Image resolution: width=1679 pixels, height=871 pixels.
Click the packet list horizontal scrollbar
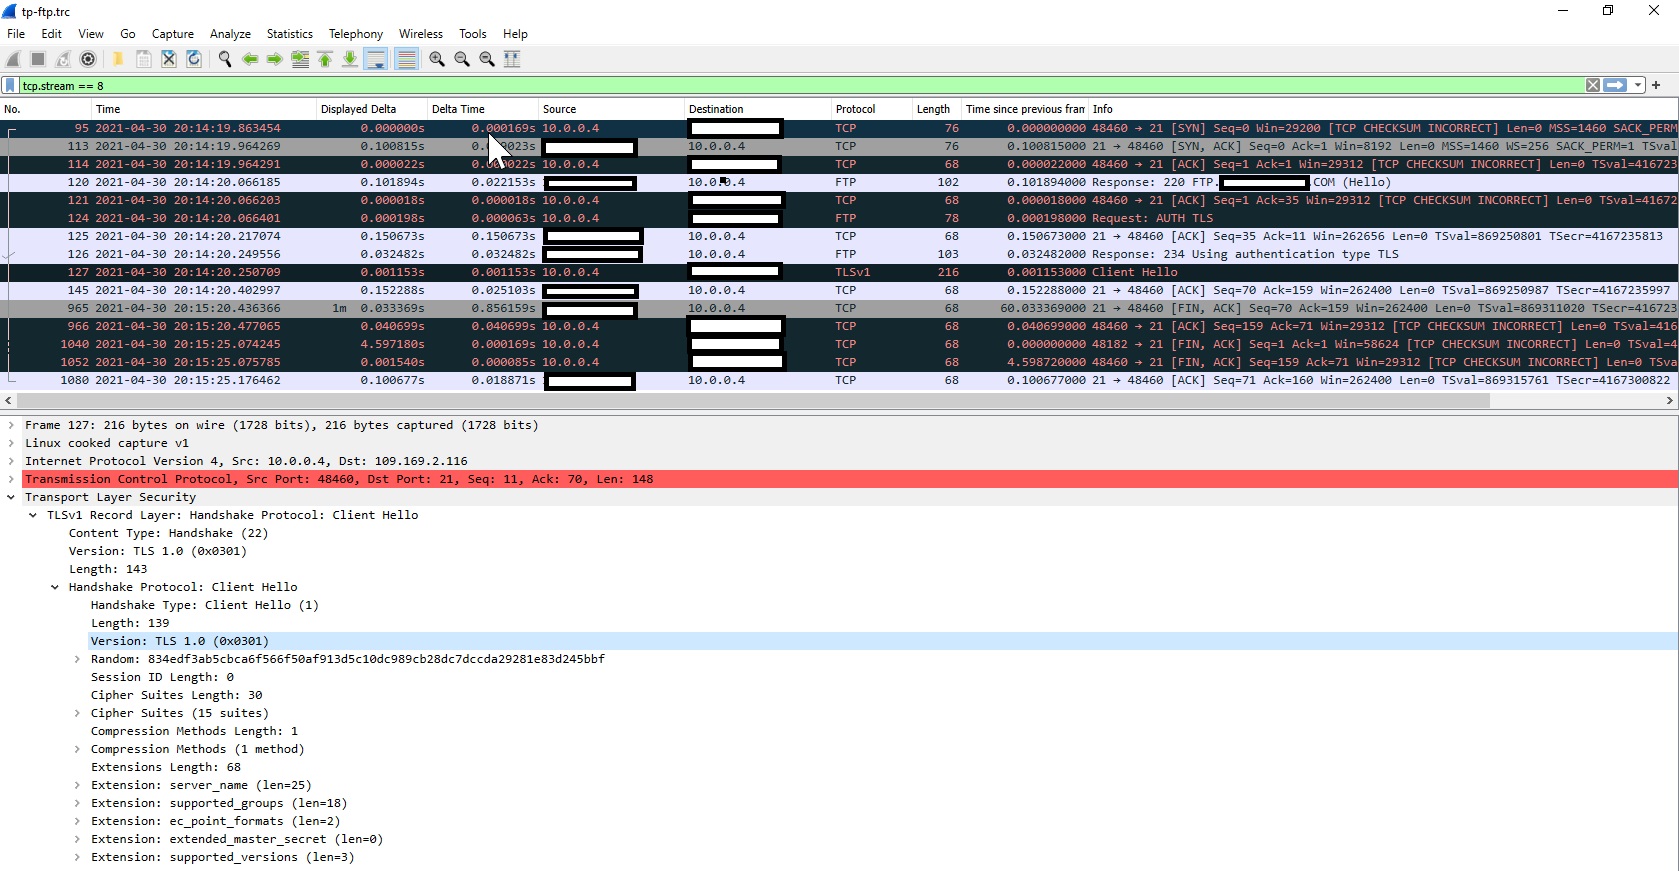click(750, 401)
